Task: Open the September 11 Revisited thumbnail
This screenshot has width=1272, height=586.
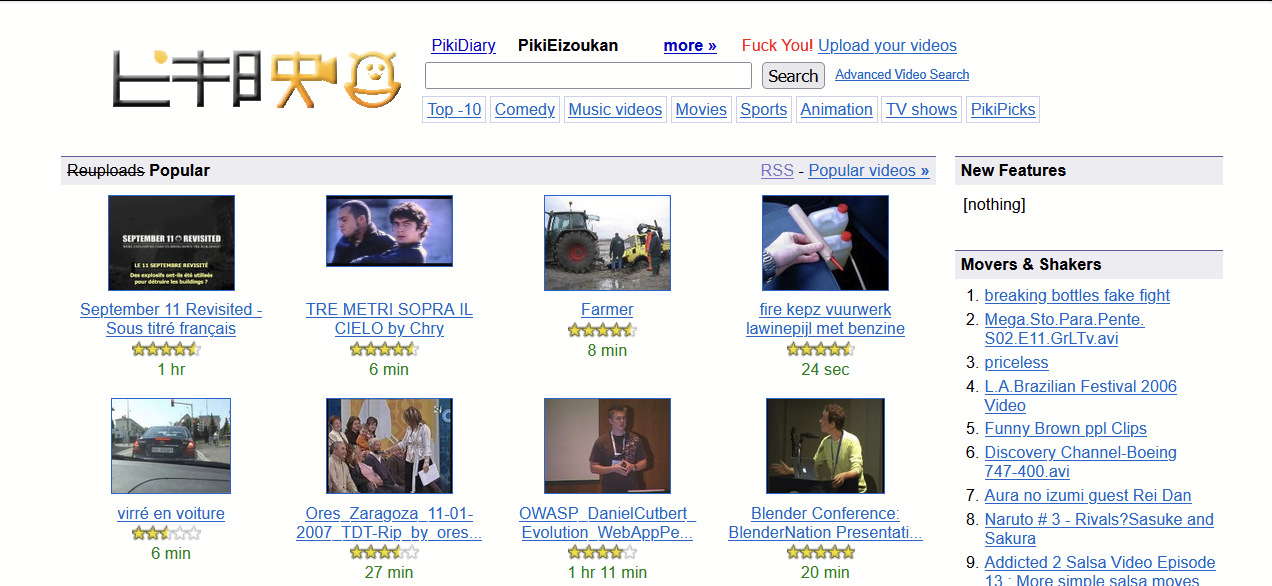Action: click(171, 243)
